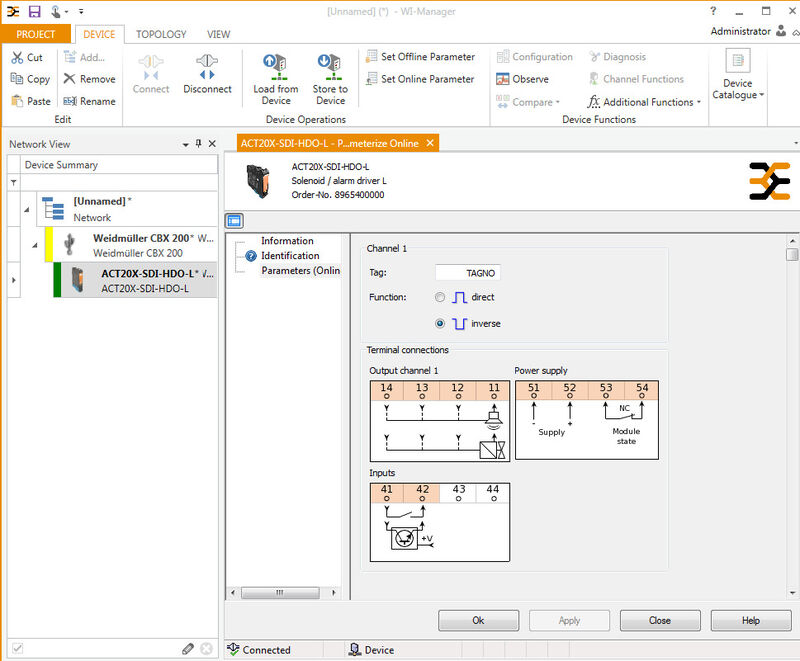Collapse the Unnamed Network tree node
Image resolution: width=800 pixels, height=661 pixels.
pyautogui.click(x=26, y=208)
